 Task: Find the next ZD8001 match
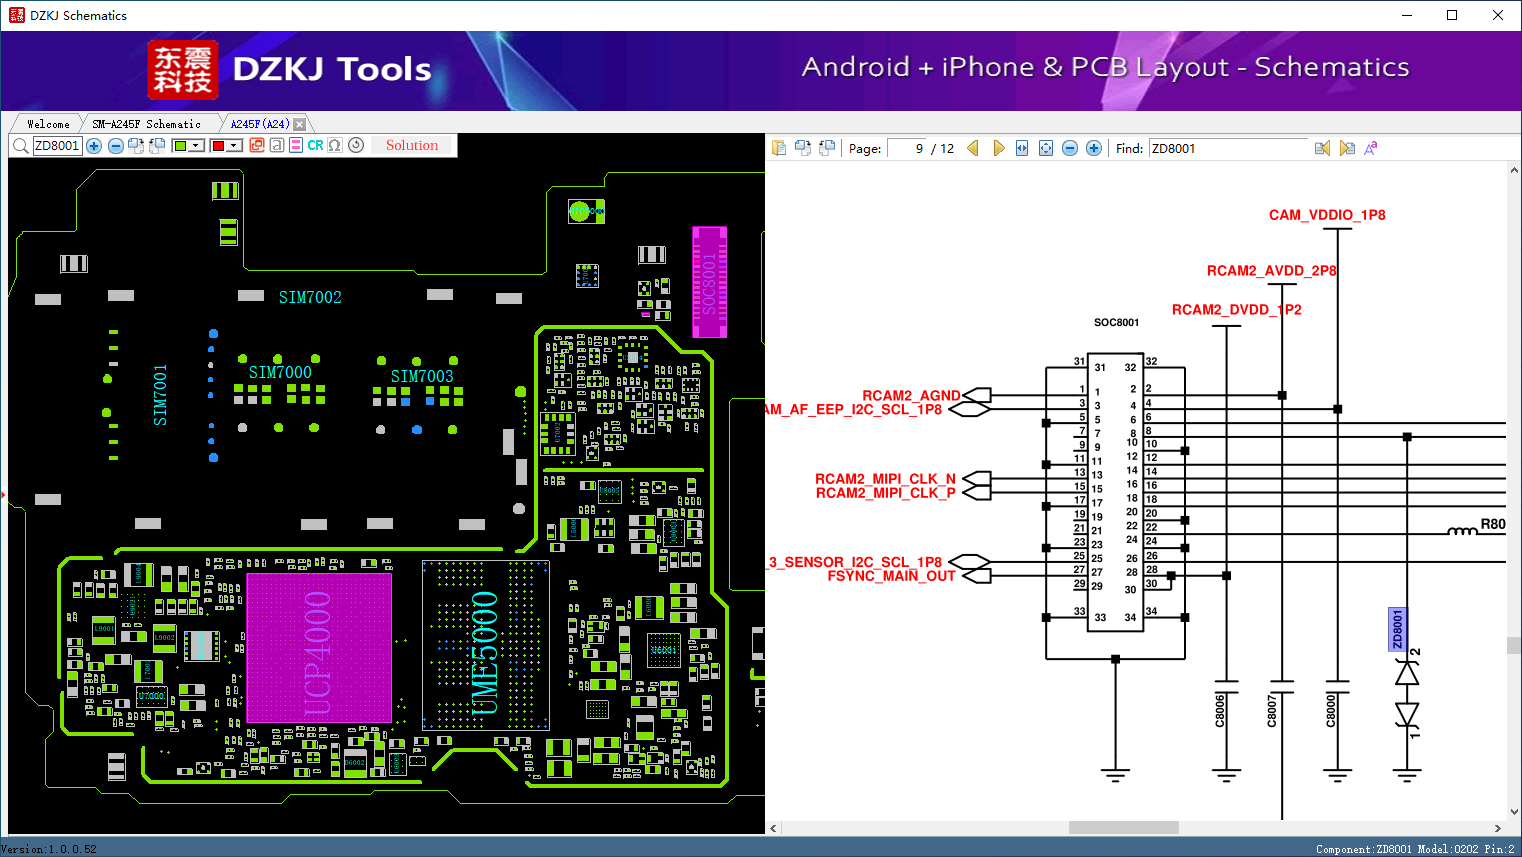1347,148
